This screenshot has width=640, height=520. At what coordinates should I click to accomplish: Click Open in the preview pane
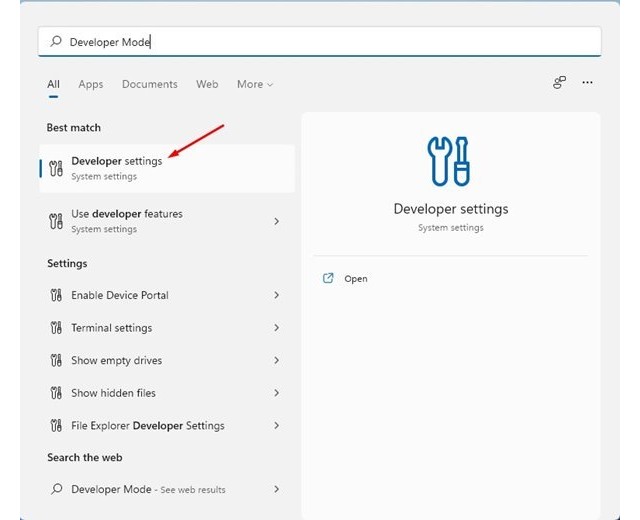(x=356, y=279)
